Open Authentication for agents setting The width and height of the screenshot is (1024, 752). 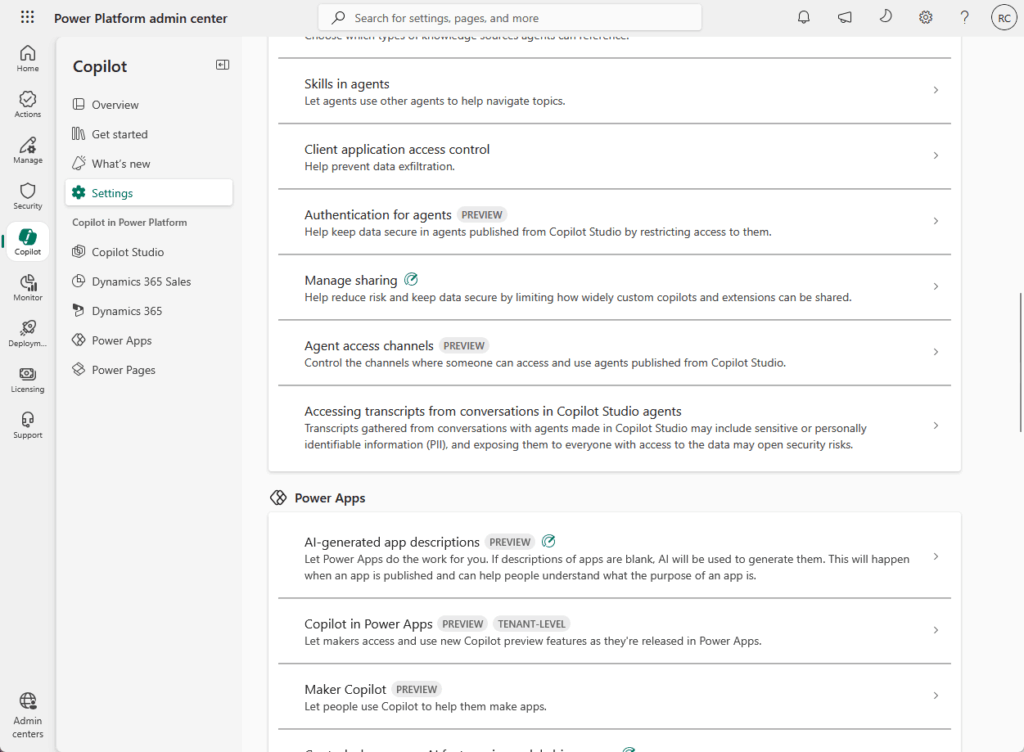click(x=615, y=222)
